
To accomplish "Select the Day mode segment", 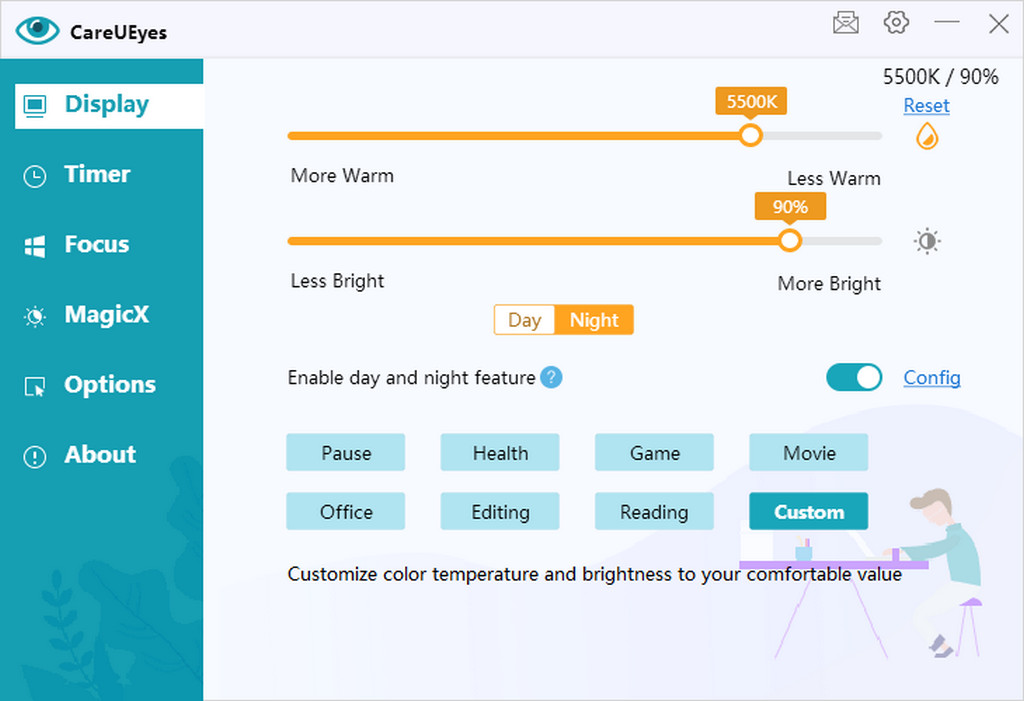I will [524, 320].
